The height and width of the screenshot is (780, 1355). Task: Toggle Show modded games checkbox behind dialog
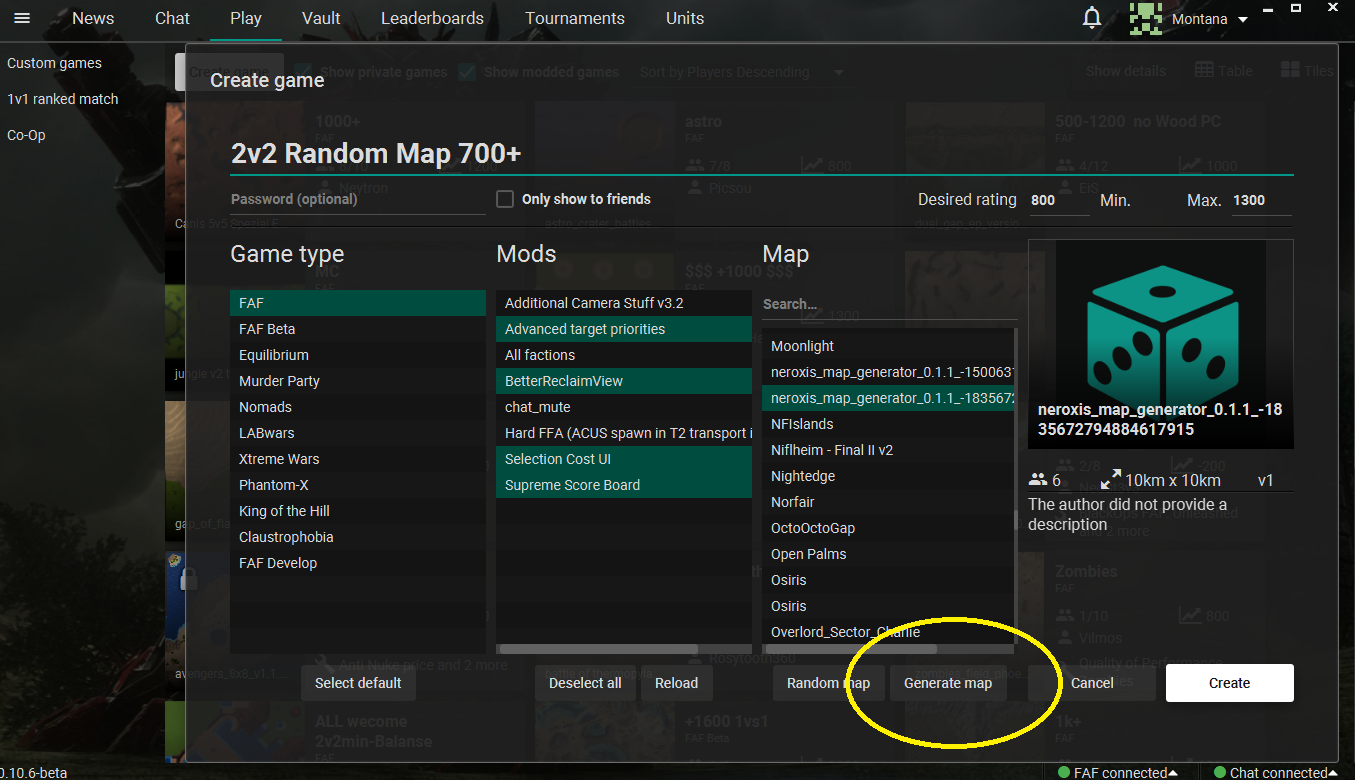tap(466, 72)
